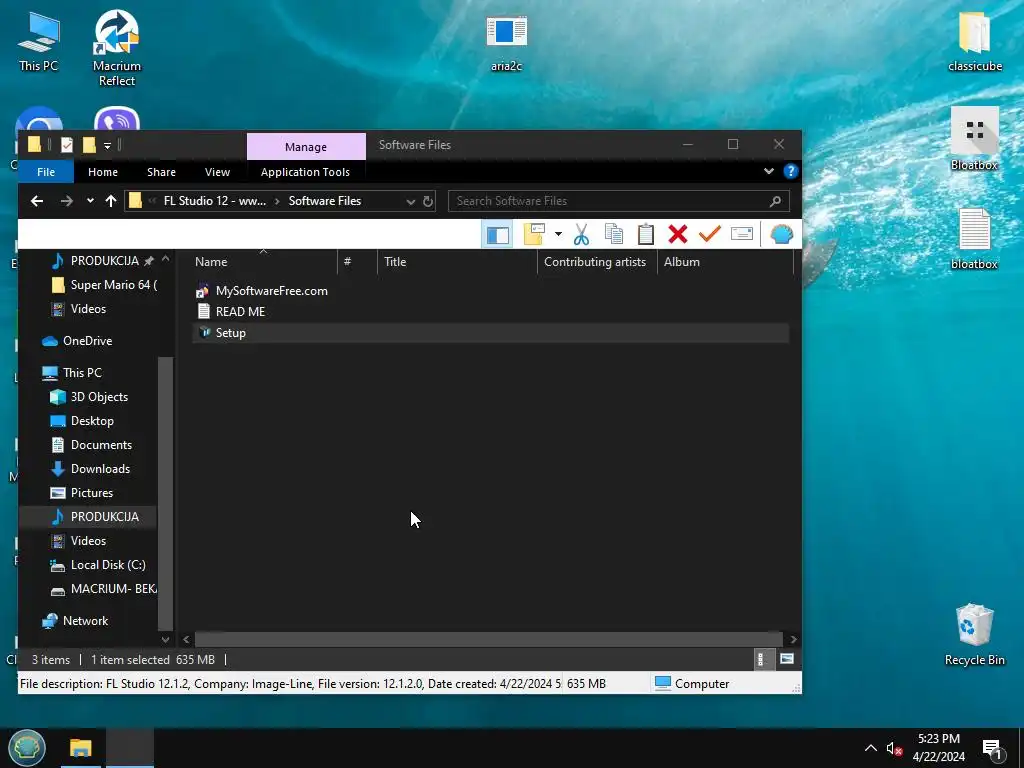This screenshot has height=768, width=1024.
Task: Open the address bar history dropdown
Action: 410,201
